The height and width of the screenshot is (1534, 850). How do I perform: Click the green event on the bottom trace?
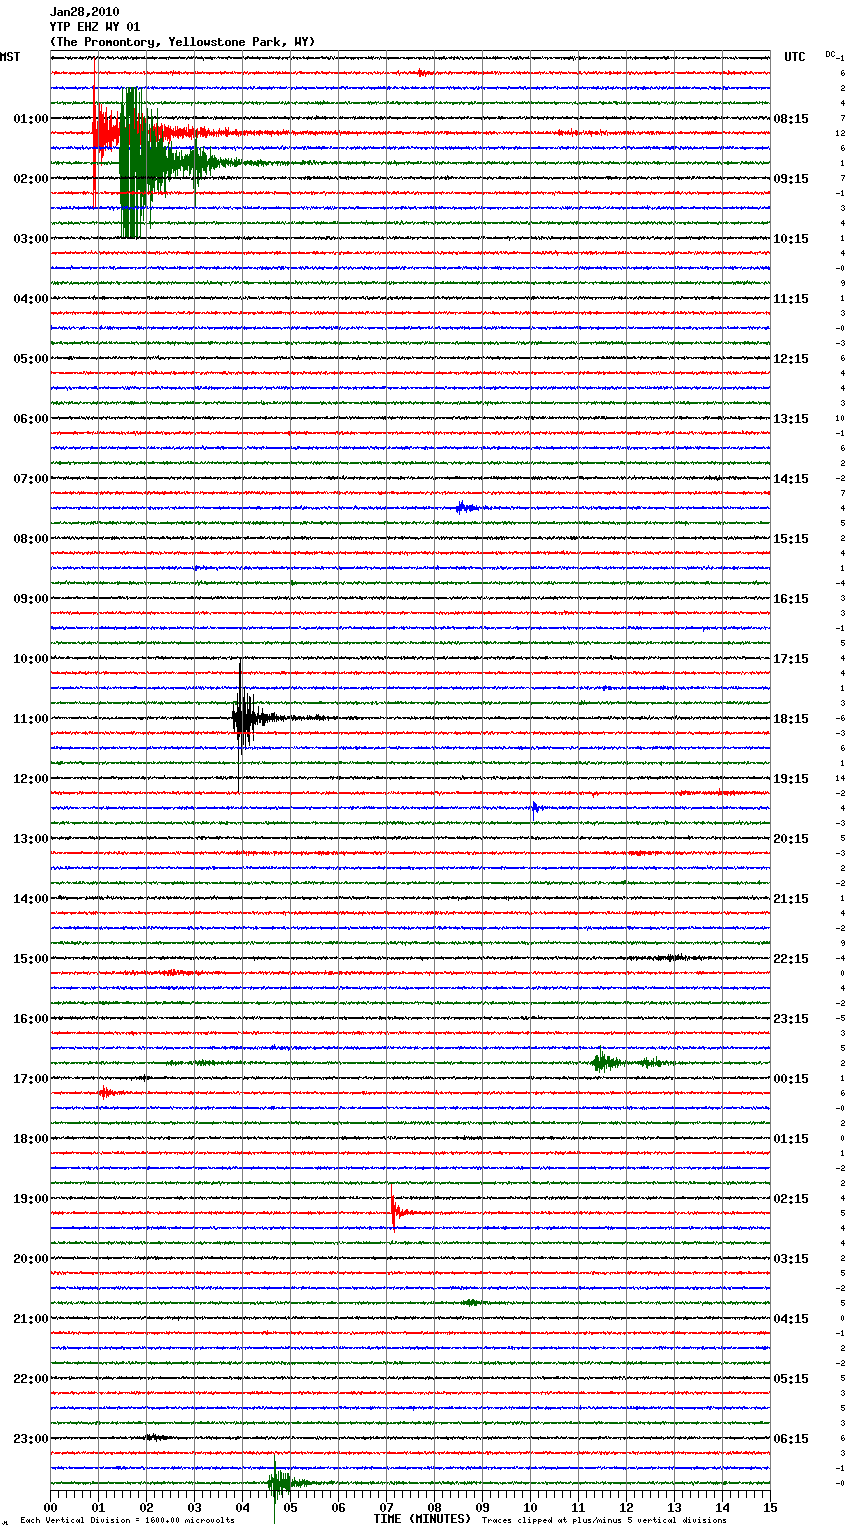click(285, 1482)
